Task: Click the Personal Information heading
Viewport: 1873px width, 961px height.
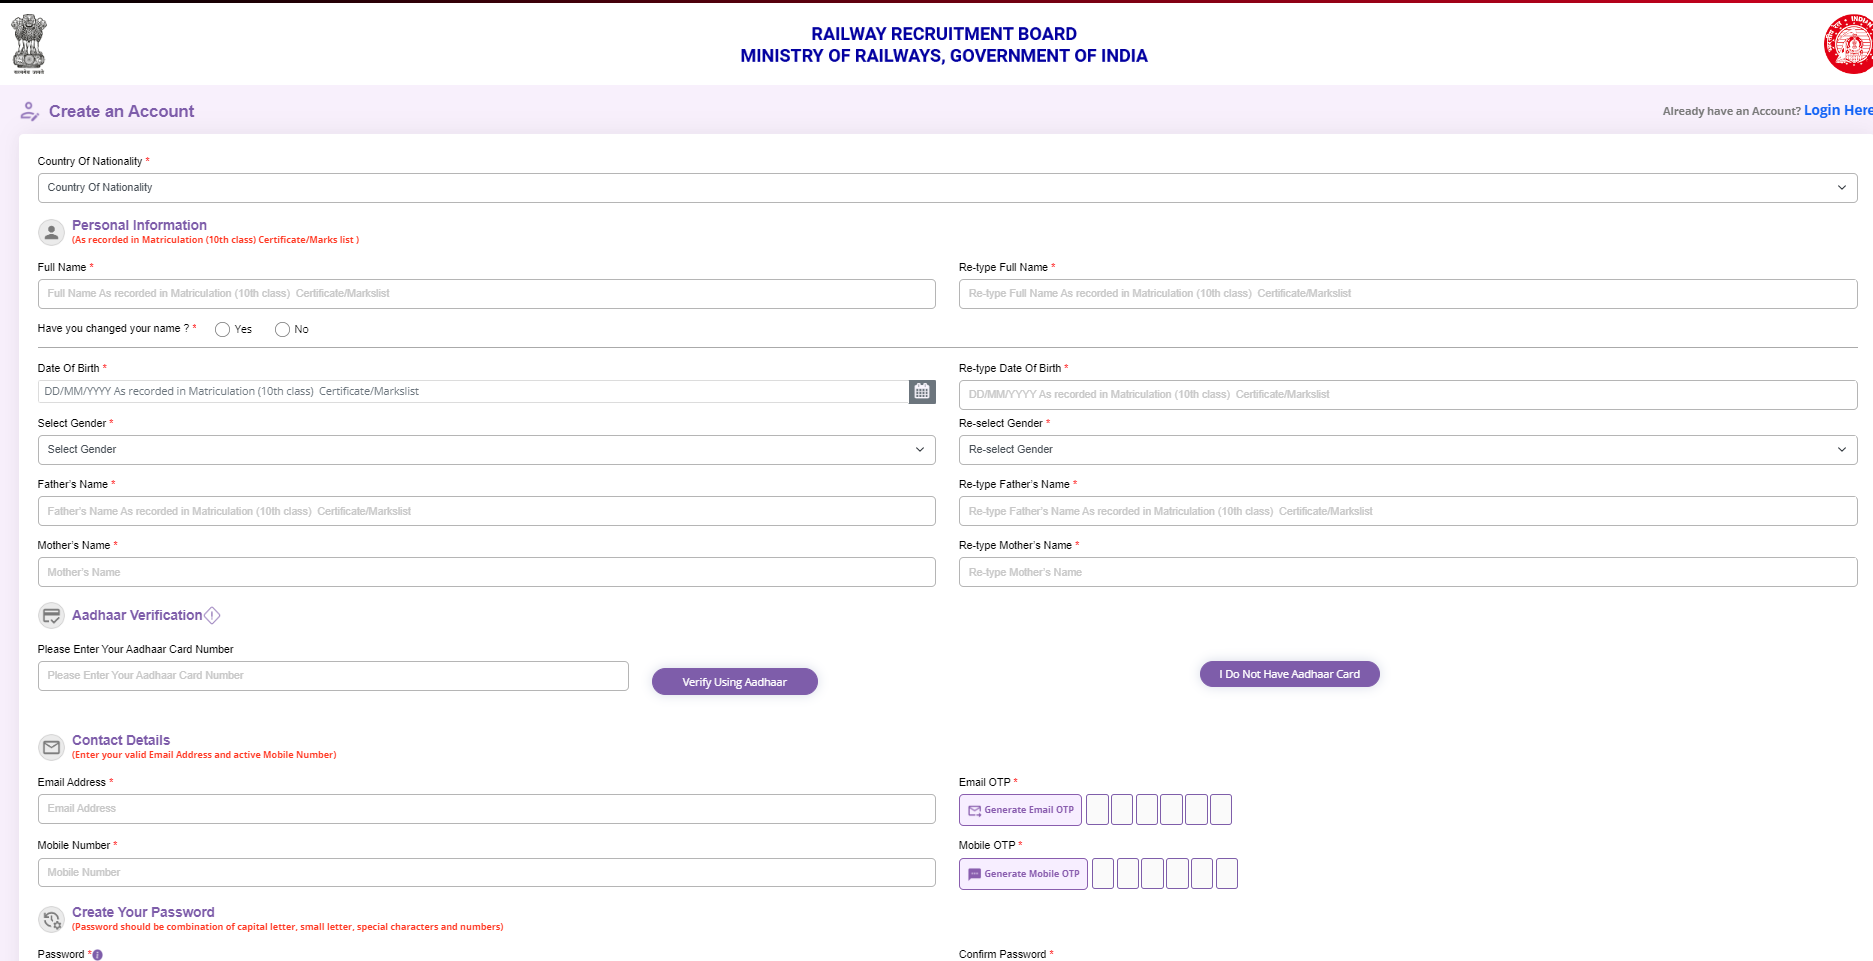Action: [139, 225]
